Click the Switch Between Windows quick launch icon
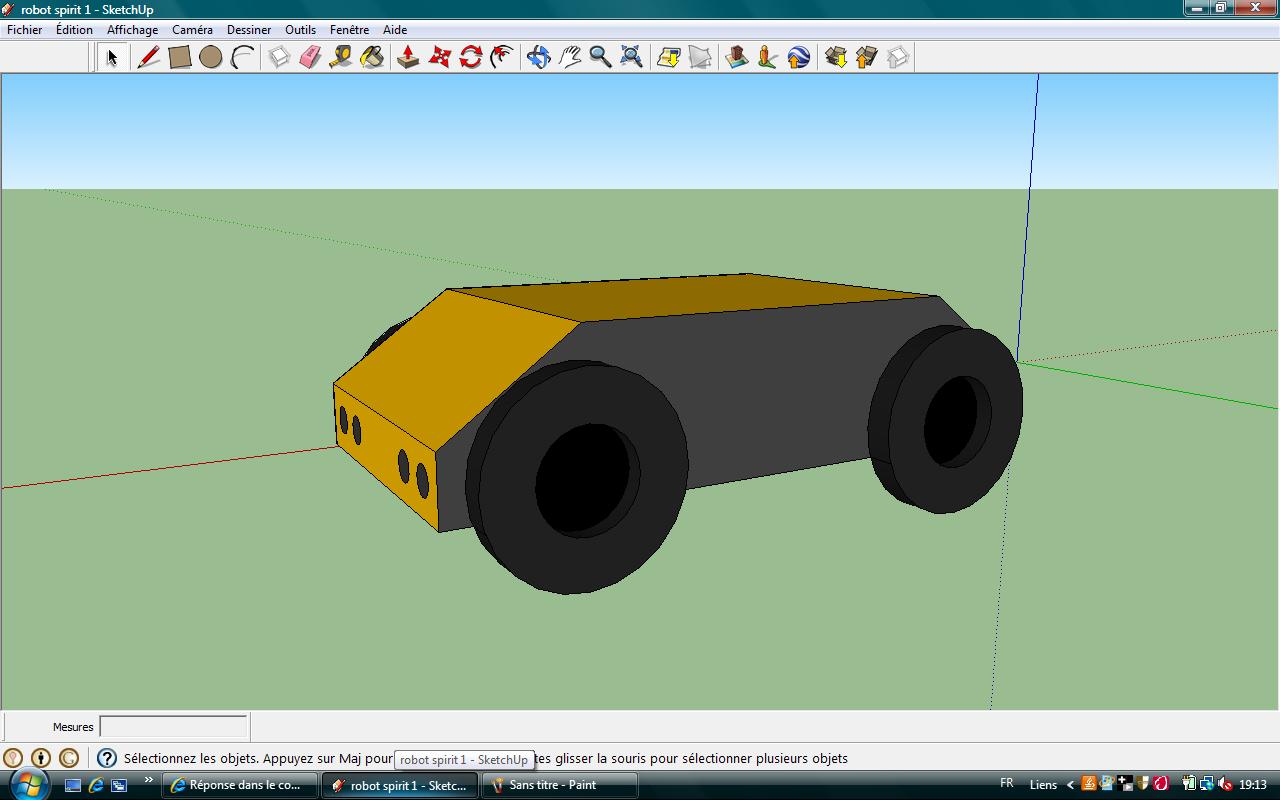The image size is (1280, 800). coord(119,785)
